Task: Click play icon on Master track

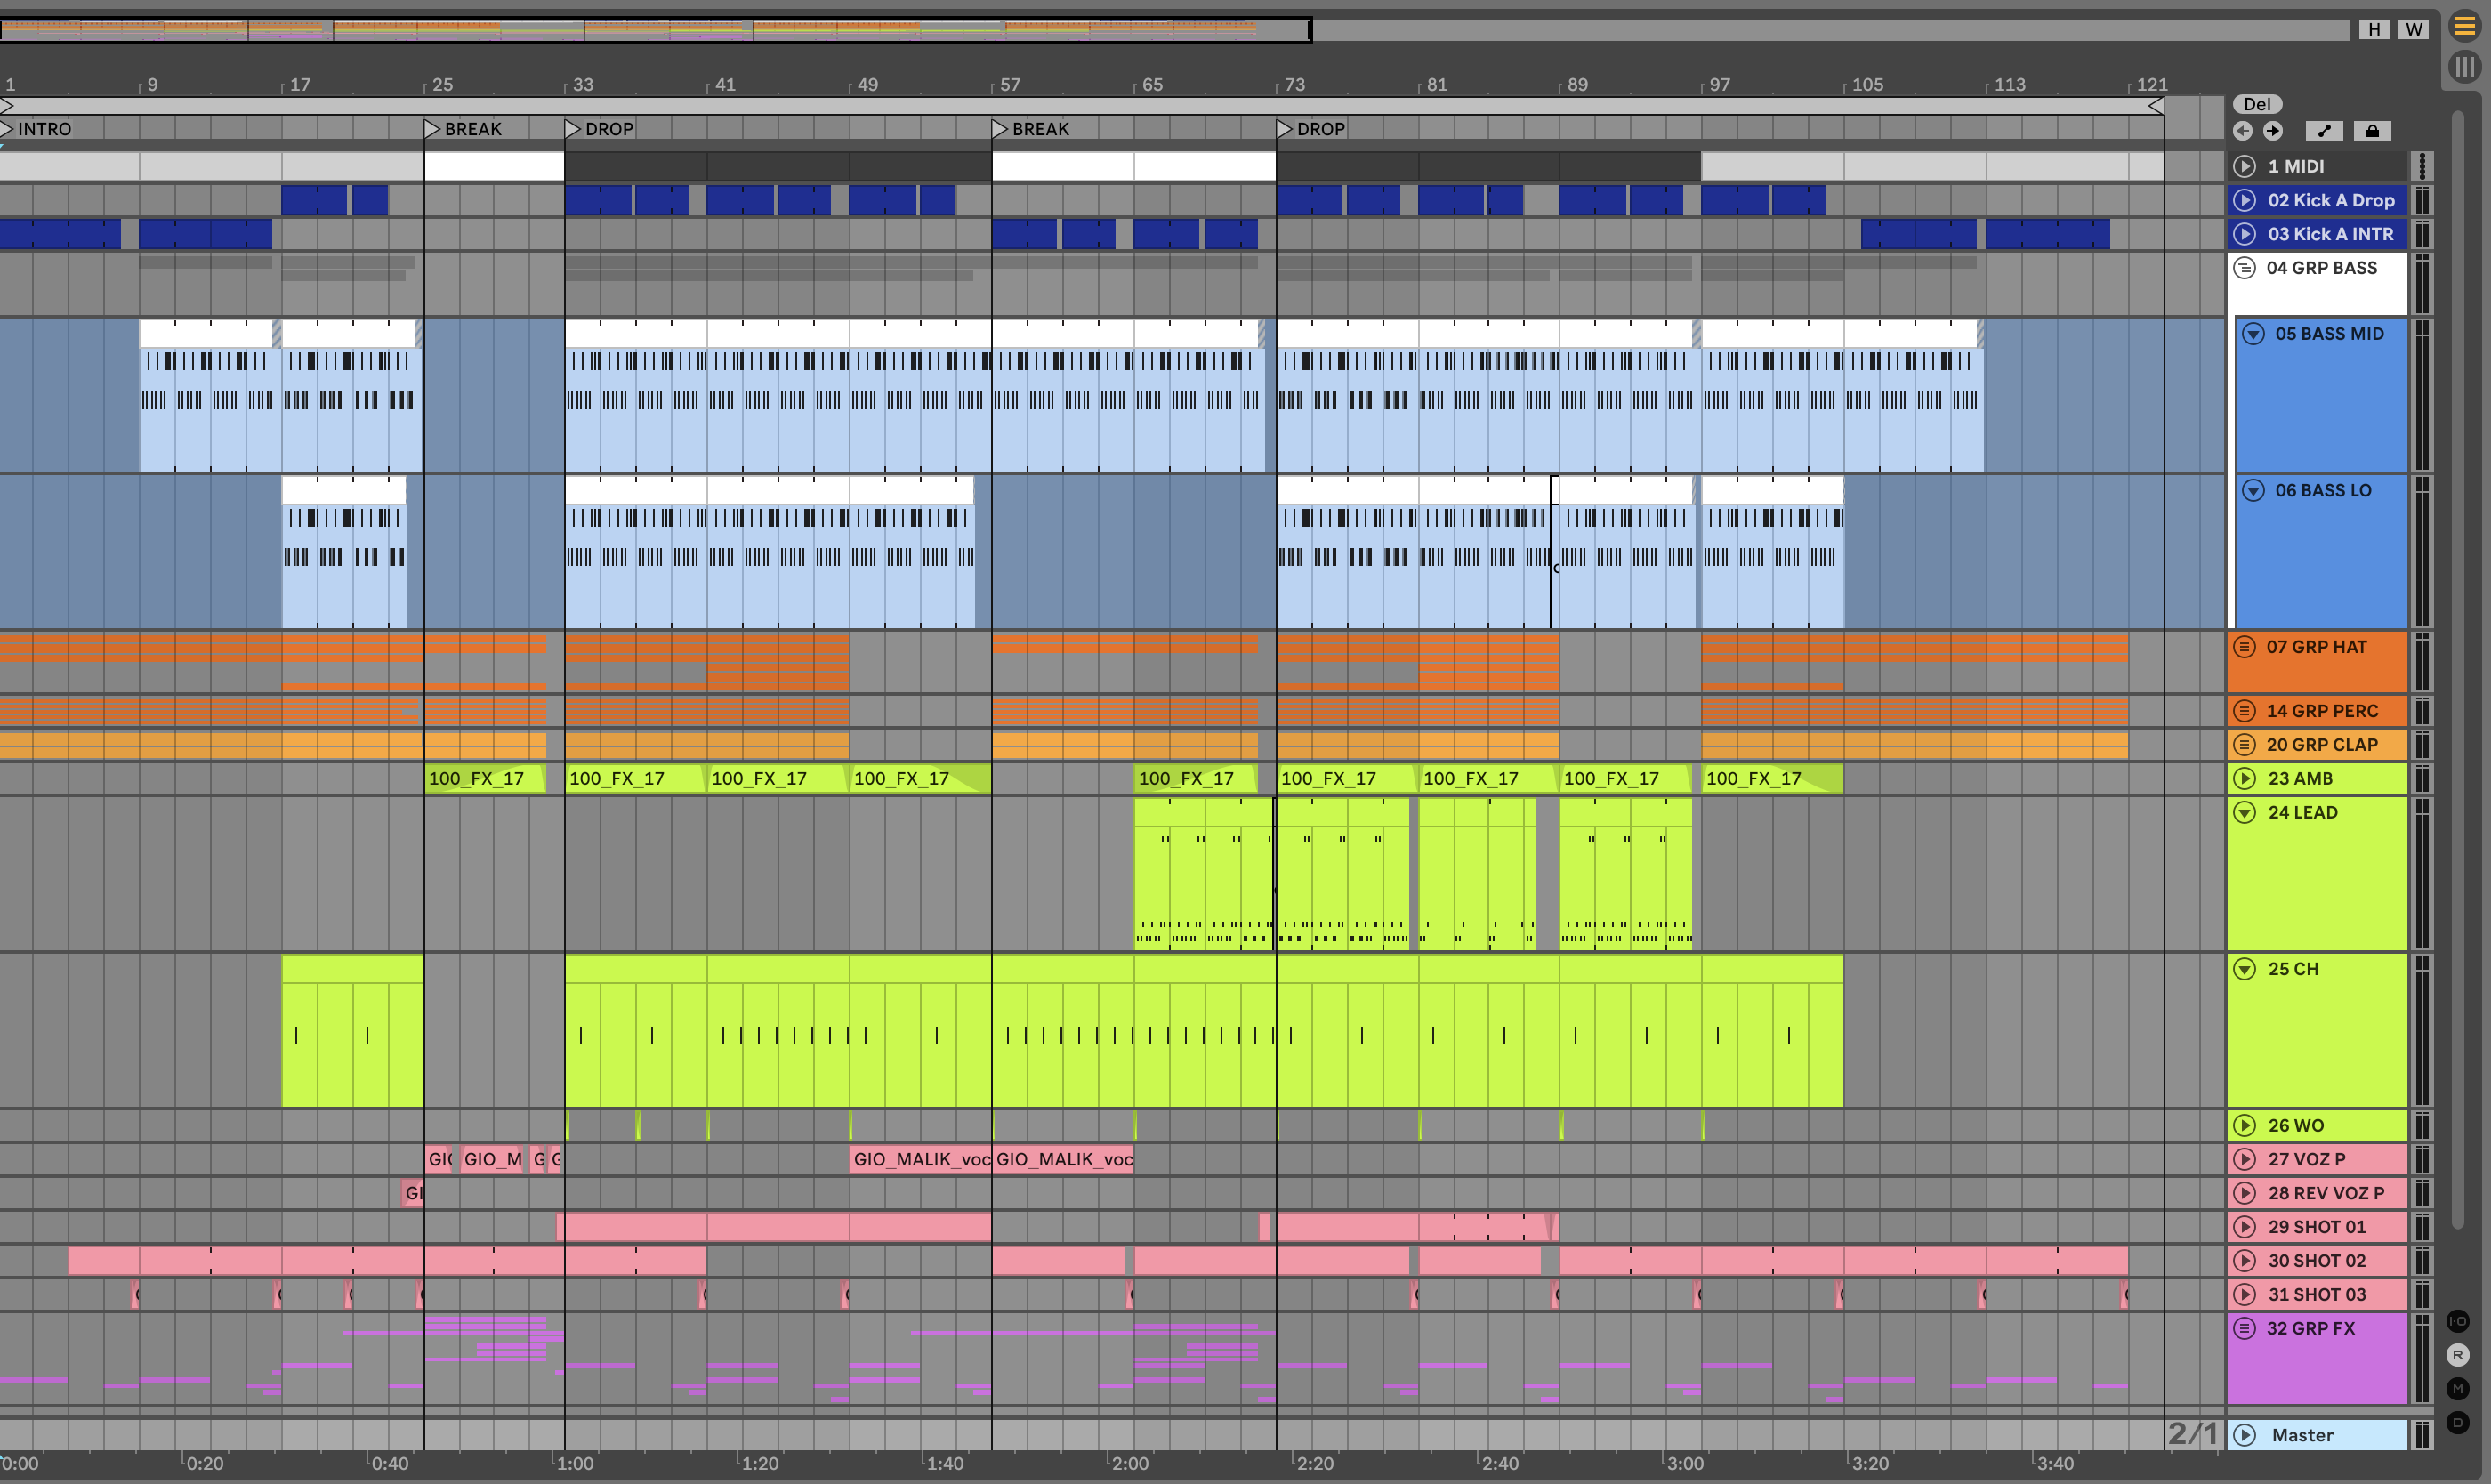Action: (2245, 1435)
